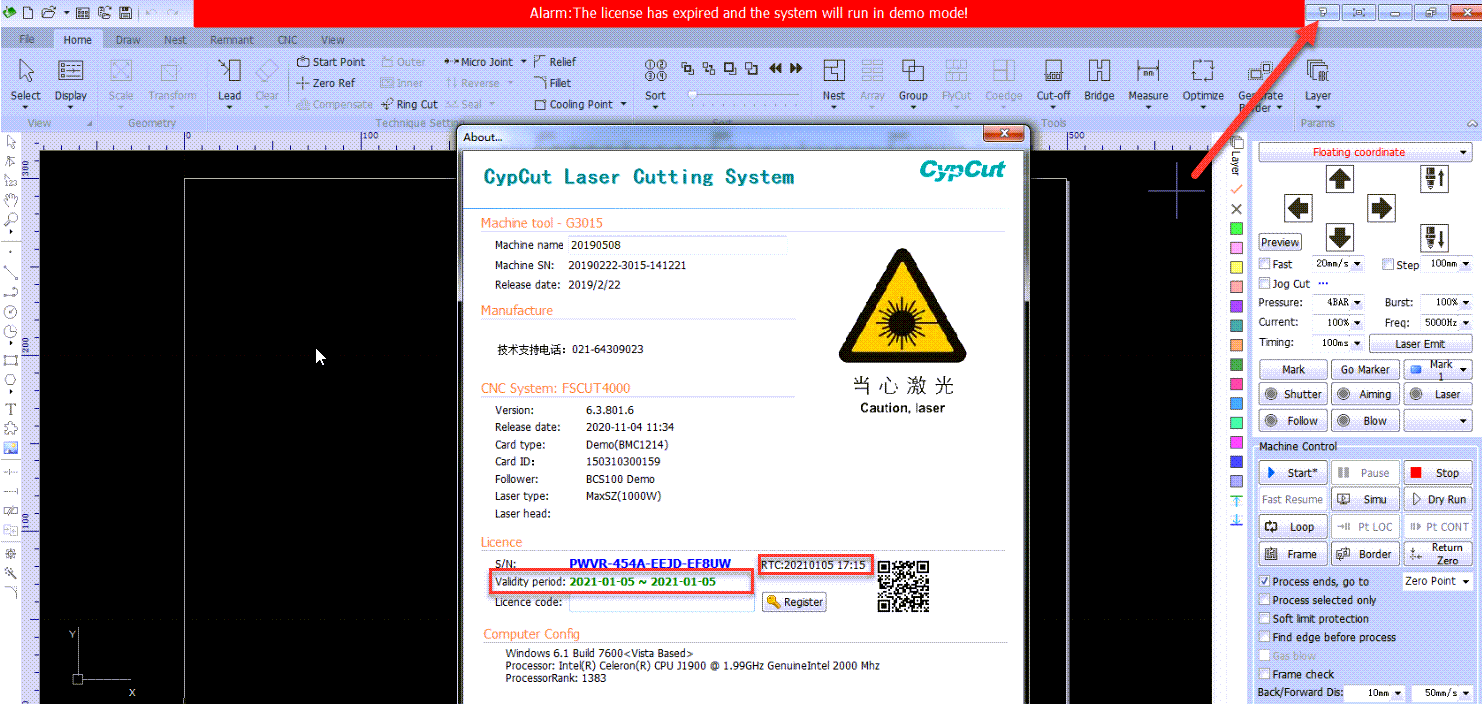Tick the Jog Cut checkbox
The width and height of the screenshot is (1482, 718).
(x=1265, y=284)
